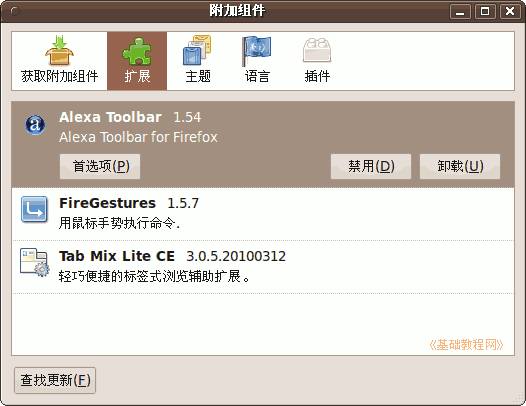Click the Alexa Toolbar logo icon
The image size is (526, 406).
[35, 125]
